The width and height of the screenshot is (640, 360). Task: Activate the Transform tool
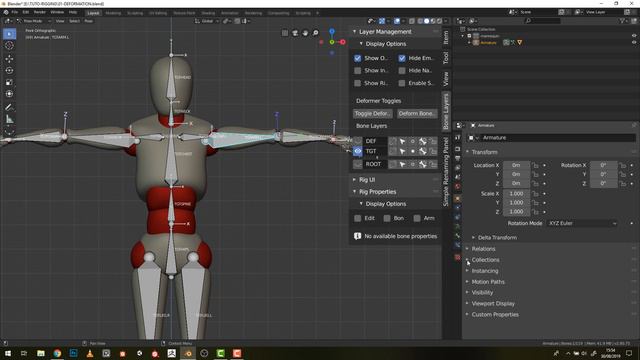click(x=9, y=94)
